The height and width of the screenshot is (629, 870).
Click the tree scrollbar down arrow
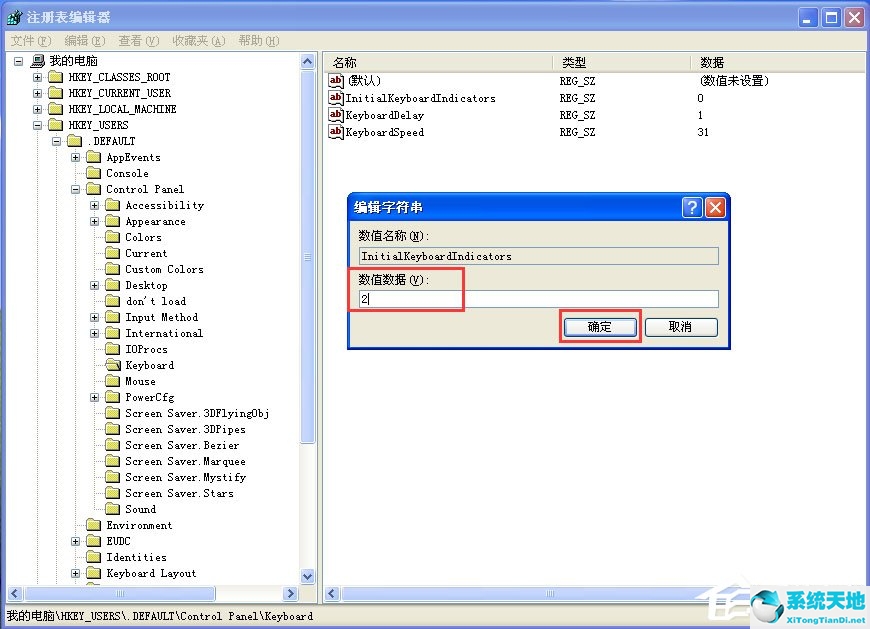(308, 575)
